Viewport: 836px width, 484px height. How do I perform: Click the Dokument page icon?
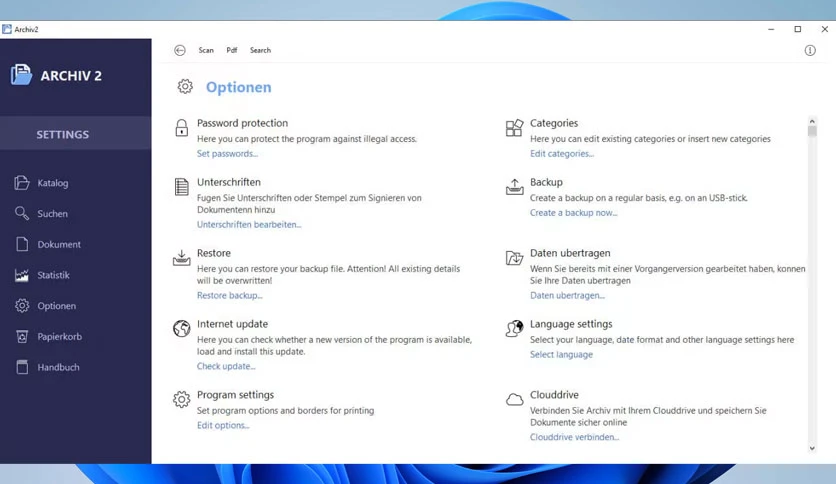[x=22, y=244]
